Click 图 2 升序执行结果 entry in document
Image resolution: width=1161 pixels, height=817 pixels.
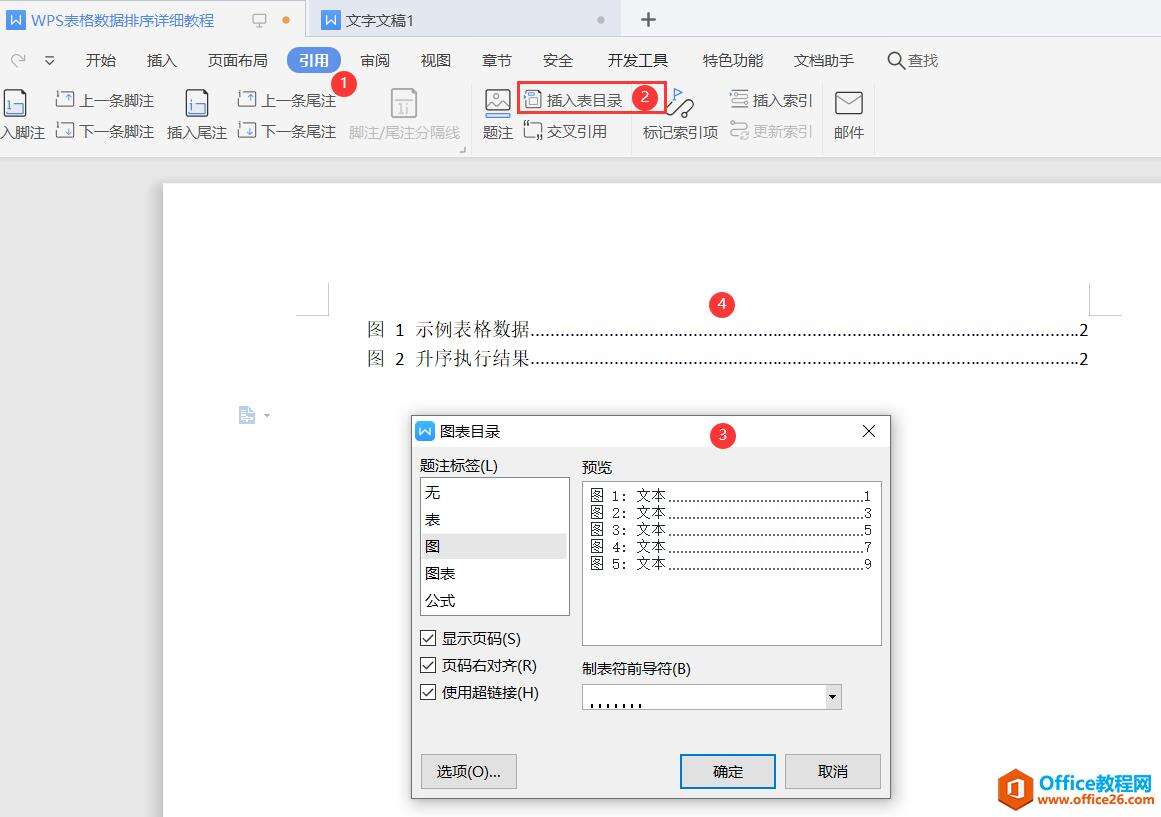click(727, 359)
